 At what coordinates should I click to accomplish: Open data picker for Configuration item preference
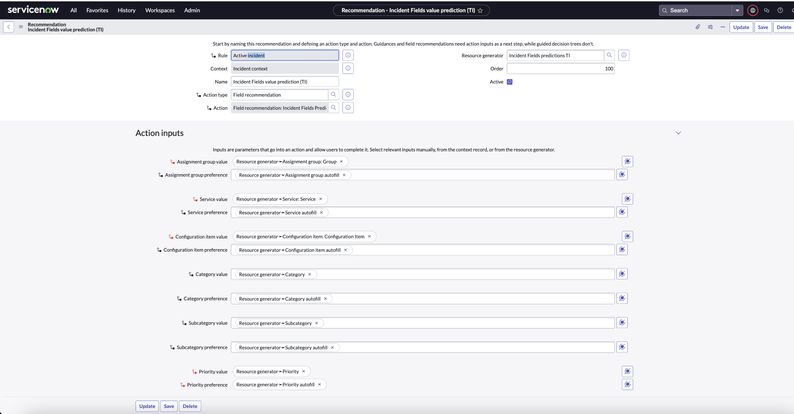pos(622,250)
